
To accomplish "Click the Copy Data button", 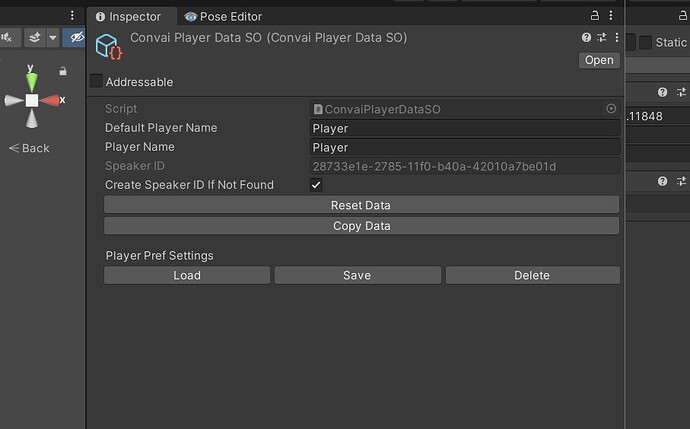I will [361, 226].
